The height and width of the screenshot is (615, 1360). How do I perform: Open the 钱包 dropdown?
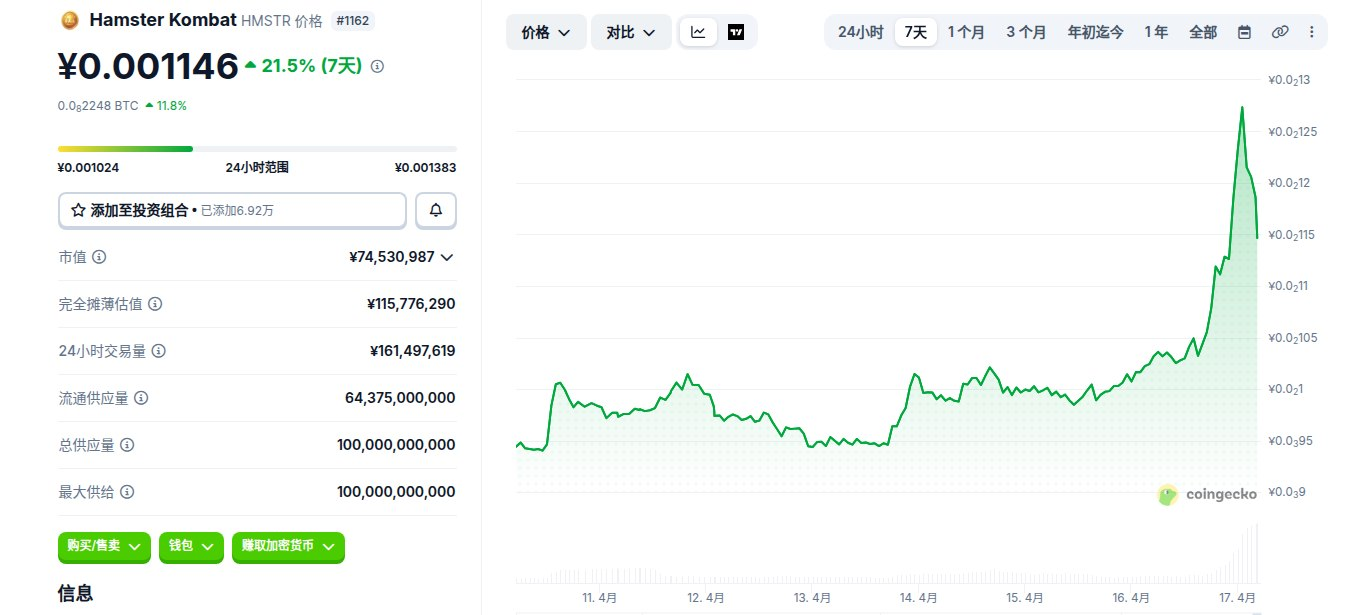[191, 546]
